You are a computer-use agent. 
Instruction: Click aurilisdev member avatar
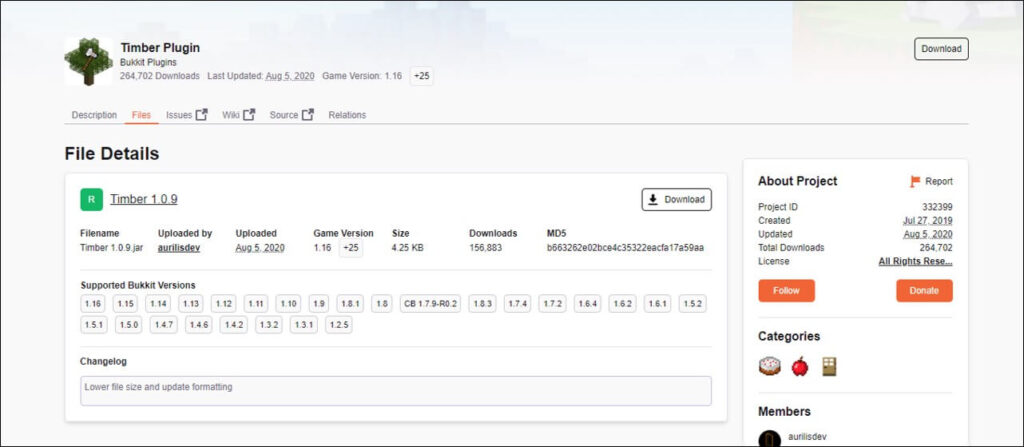coord(769,439)
